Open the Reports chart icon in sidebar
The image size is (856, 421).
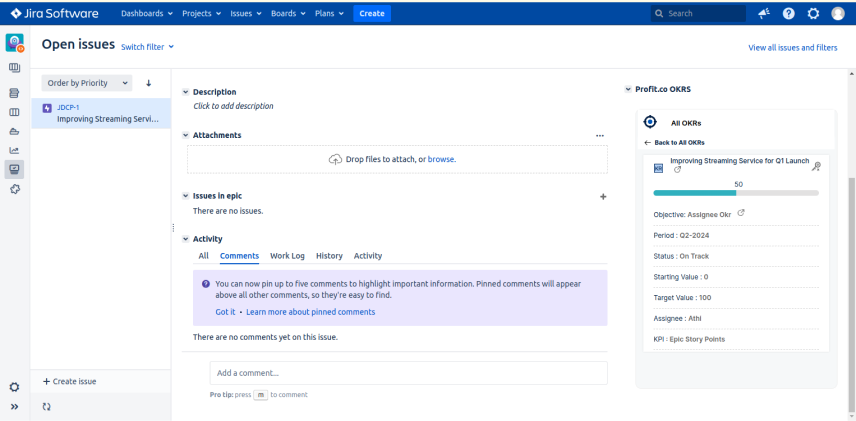15,151
